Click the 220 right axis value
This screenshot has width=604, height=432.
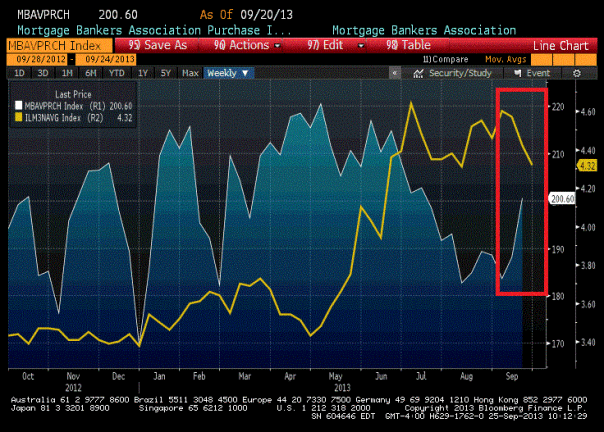pos(558,107)
